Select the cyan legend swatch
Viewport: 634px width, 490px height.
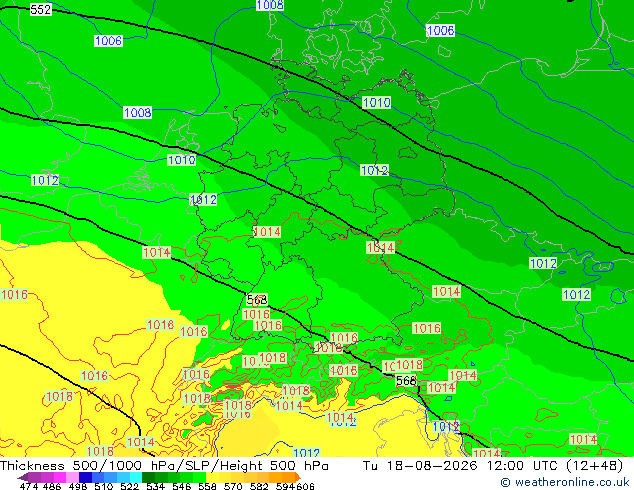pyautogui.click(x=136, y=477)
